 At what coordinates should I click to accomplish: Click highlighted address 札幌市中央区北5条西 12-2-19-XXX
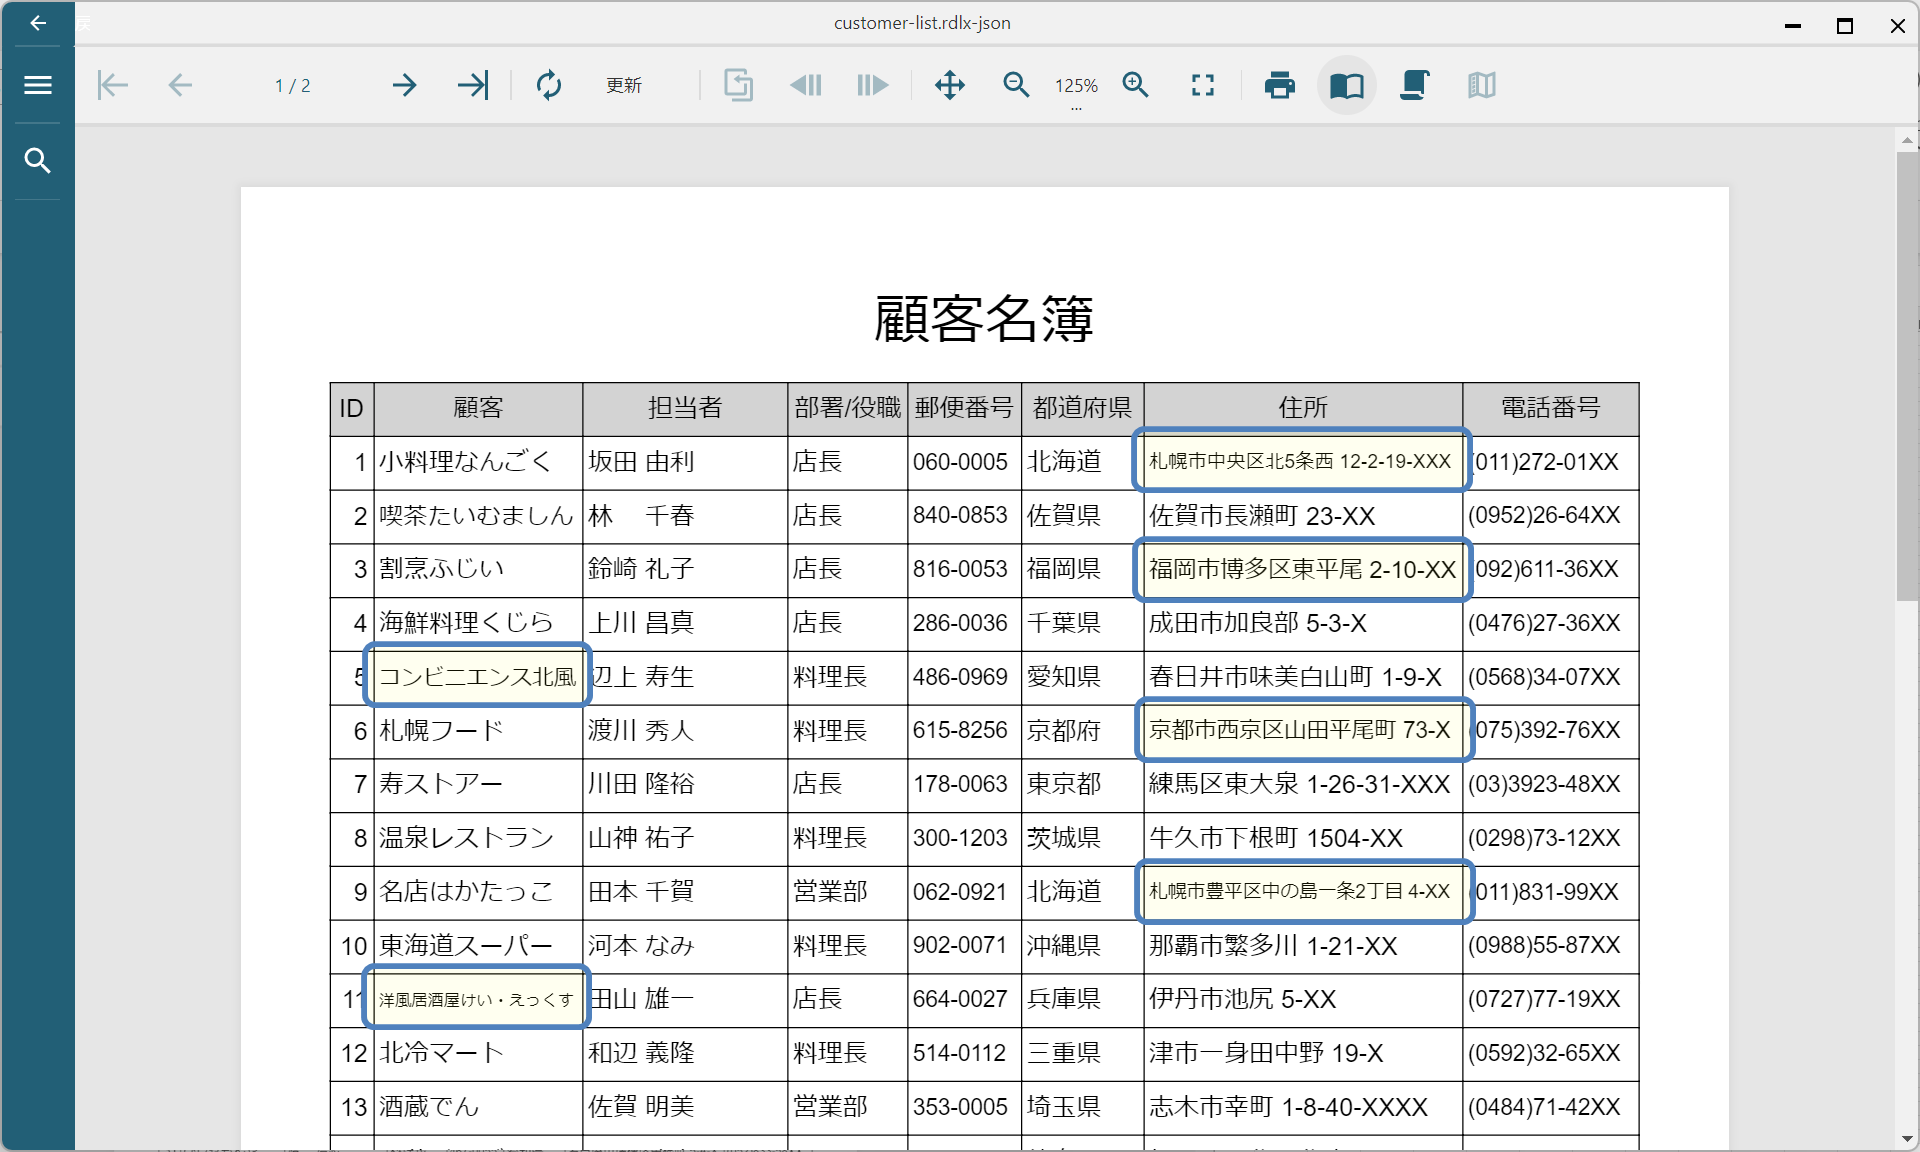pyautogui.click(x=1301, y=461)
